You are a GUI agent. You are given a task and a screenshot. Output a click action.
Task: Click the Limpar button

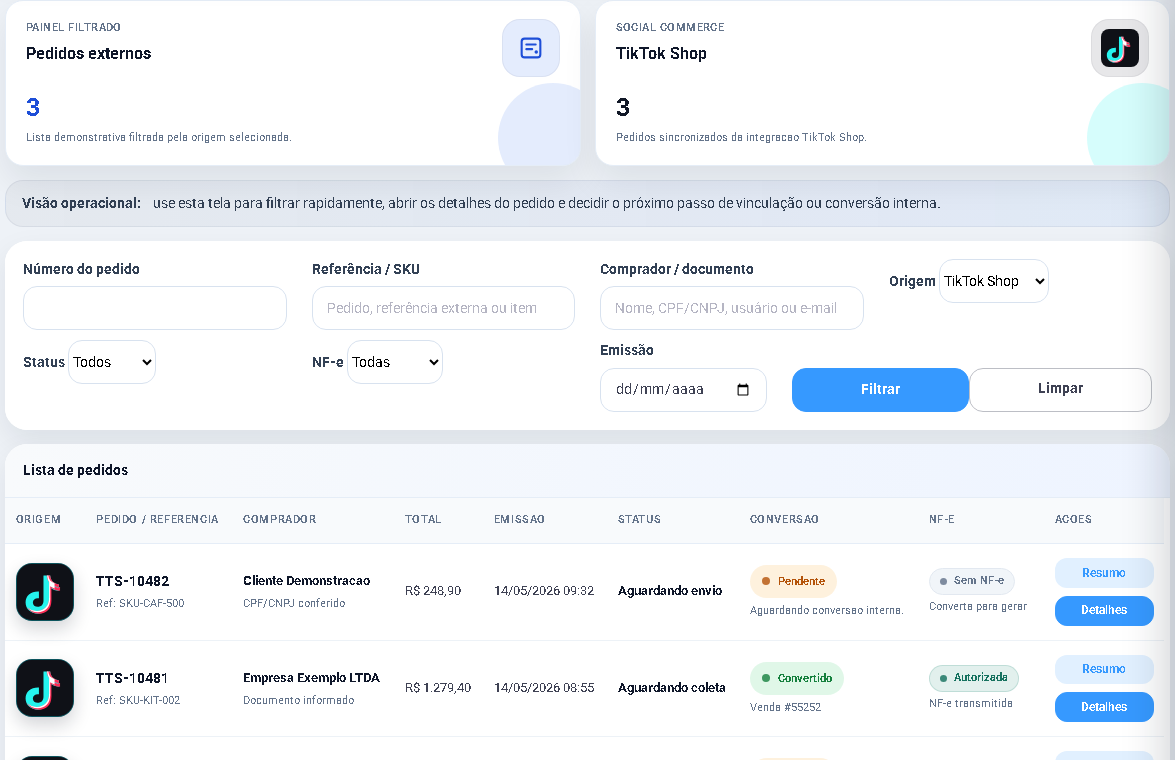[x=1060, y=389]
